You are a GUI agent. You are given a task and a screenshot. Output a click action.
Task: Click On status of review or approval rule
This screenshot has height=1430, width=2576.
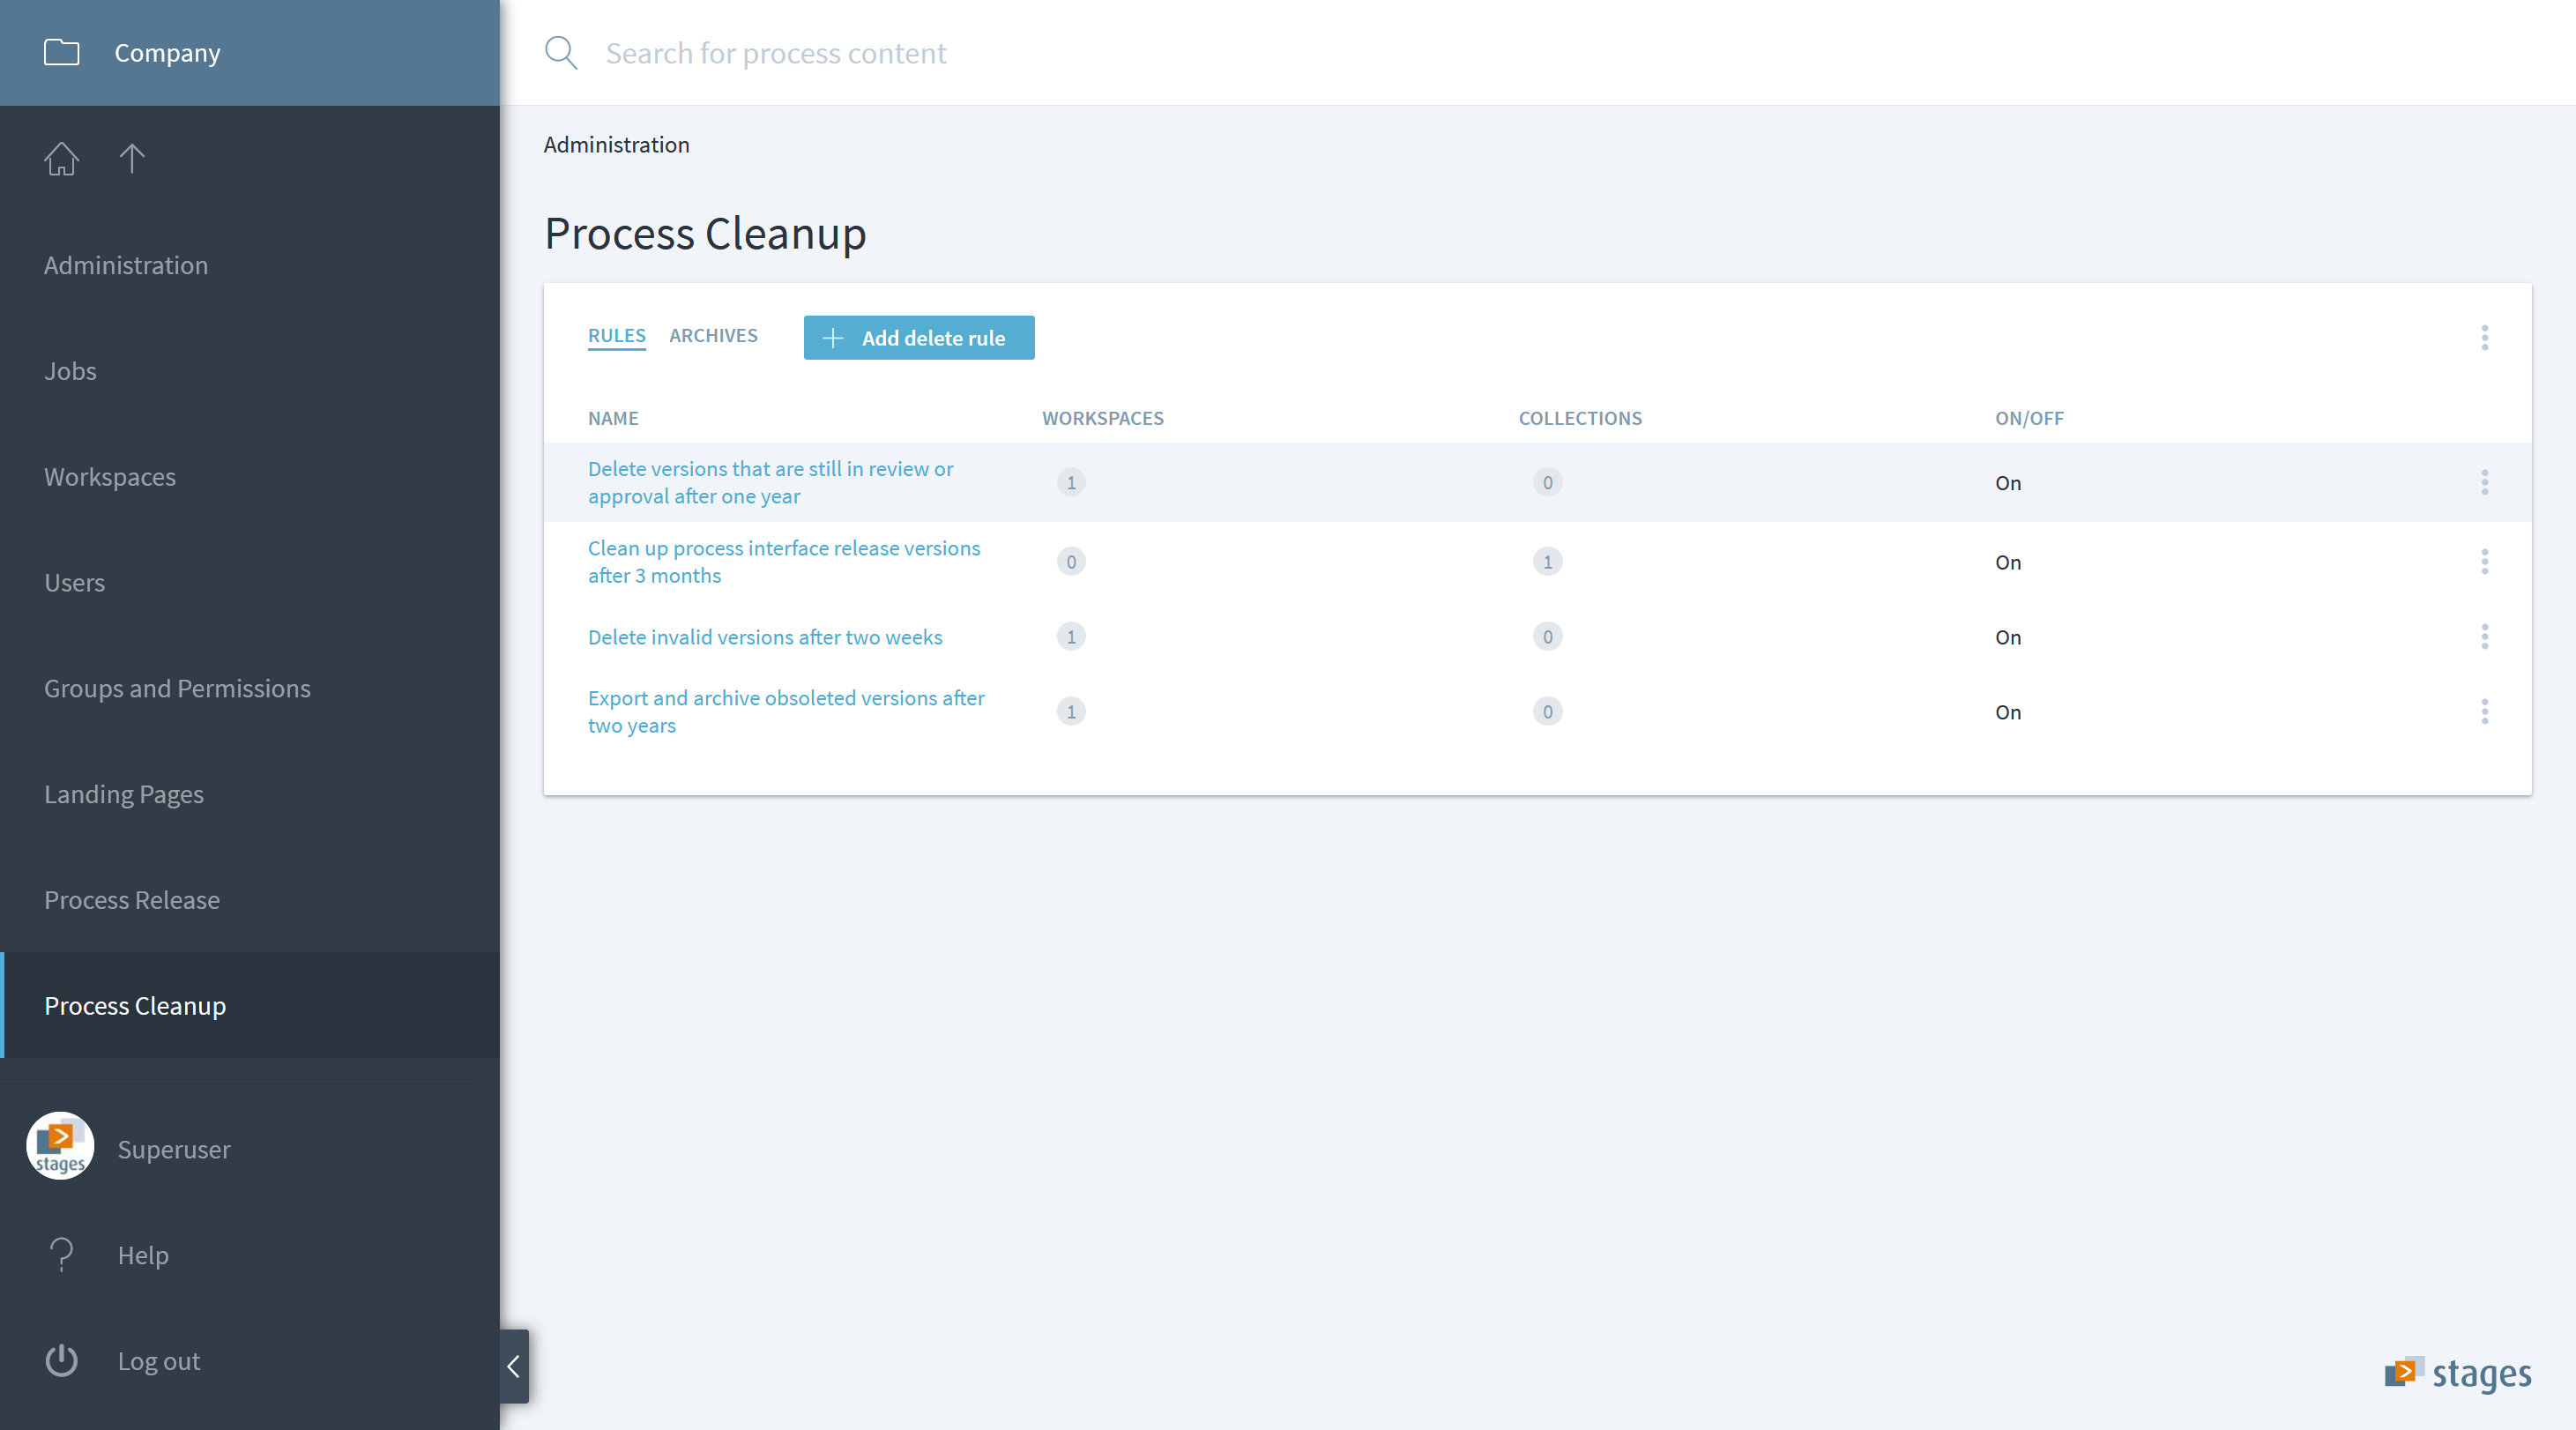2007,483
